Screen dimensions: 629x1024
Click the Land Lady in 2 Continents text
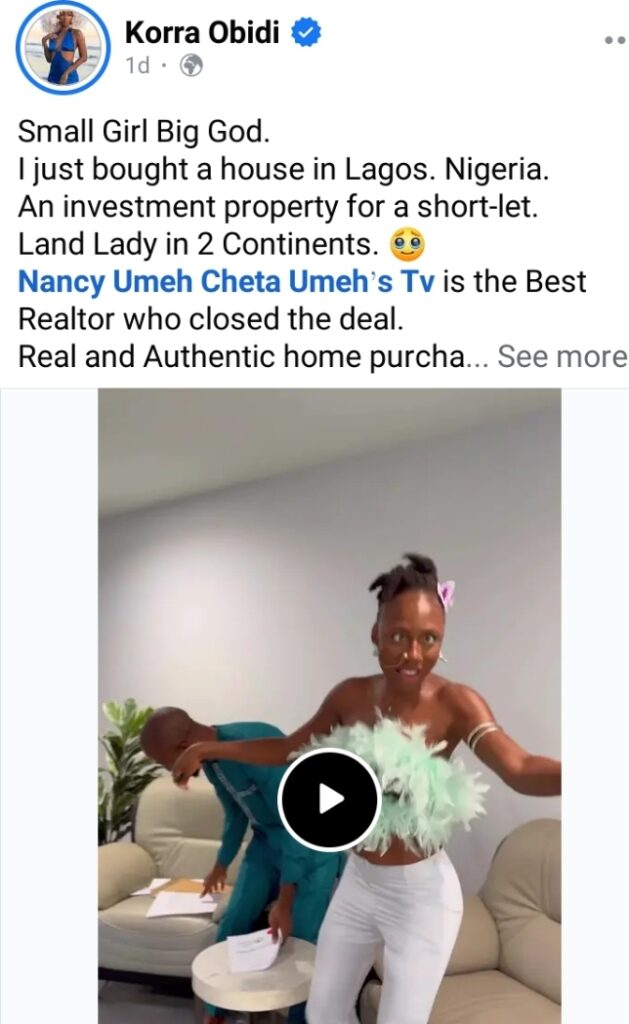point(199,244)
